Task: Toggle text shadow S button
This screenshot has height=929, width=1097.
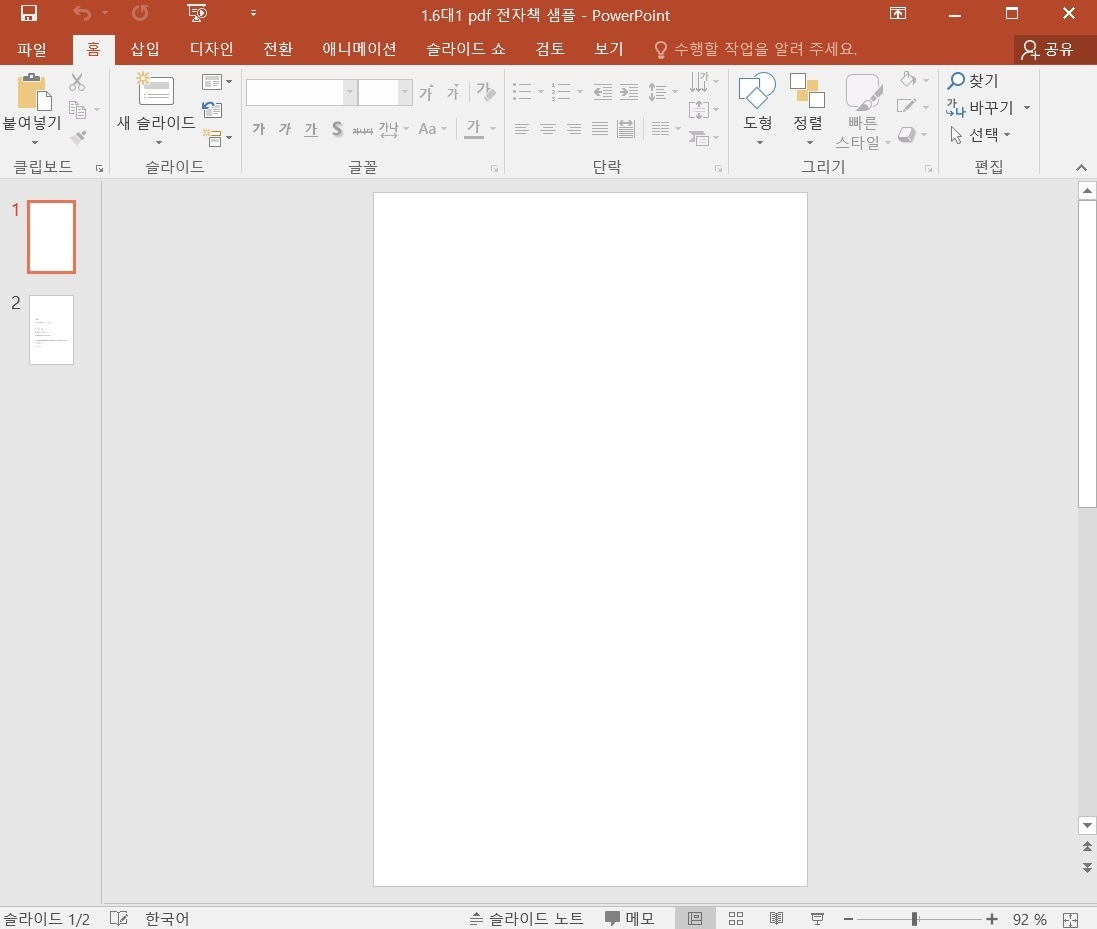Action: click(x=337, y=129)
